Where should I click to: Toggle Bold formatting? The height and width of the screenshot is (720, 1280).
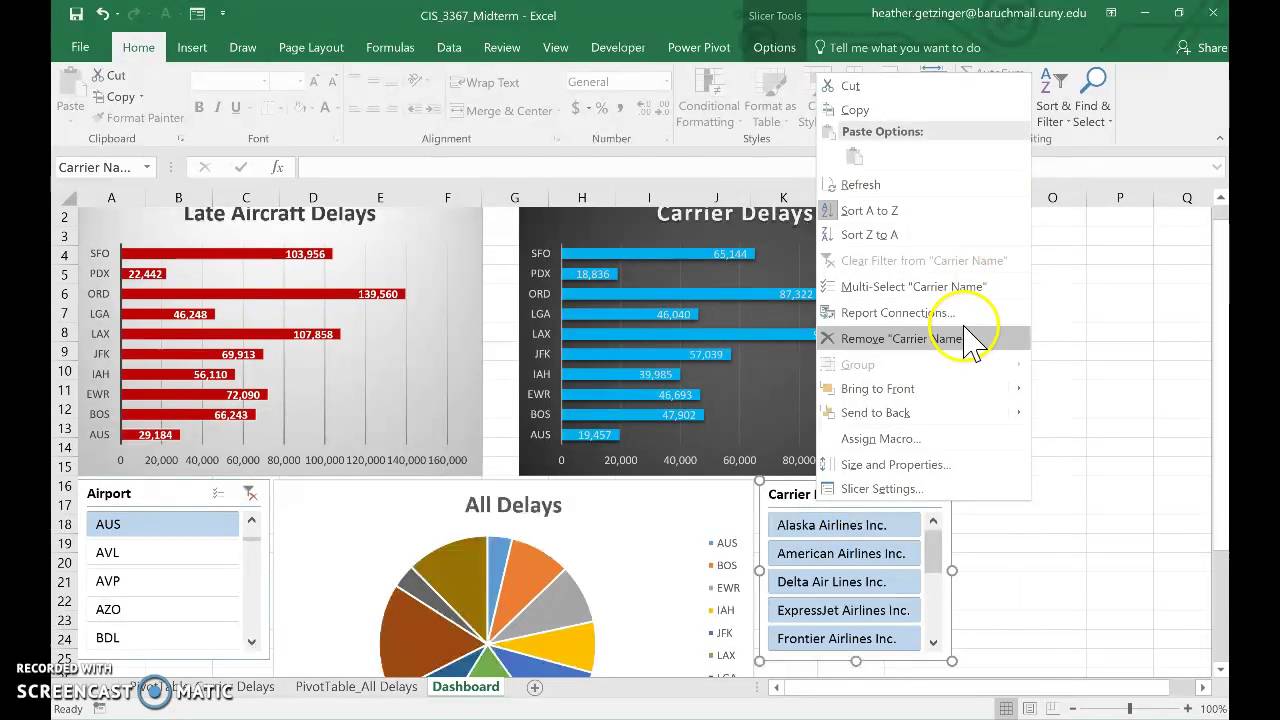(x=199, y=107)
